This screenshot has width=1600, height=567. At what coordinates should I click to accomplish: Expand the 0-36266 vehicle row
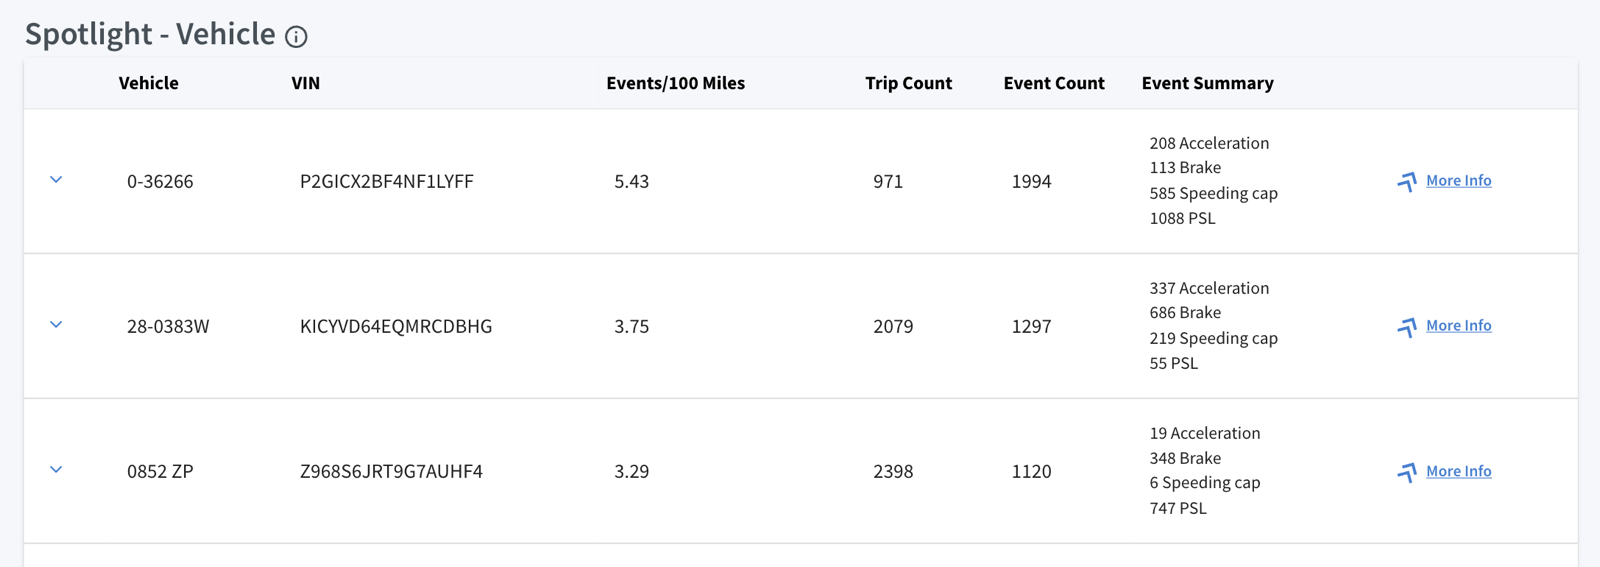(56, 180)
